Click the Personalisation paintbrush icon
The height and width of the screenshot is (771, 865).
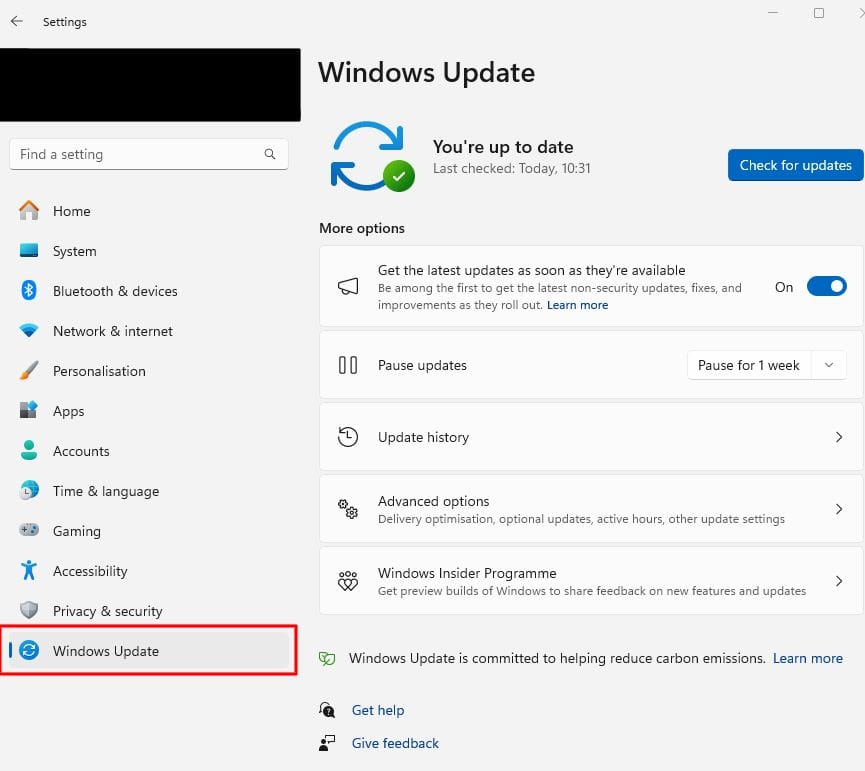(31, 371)
